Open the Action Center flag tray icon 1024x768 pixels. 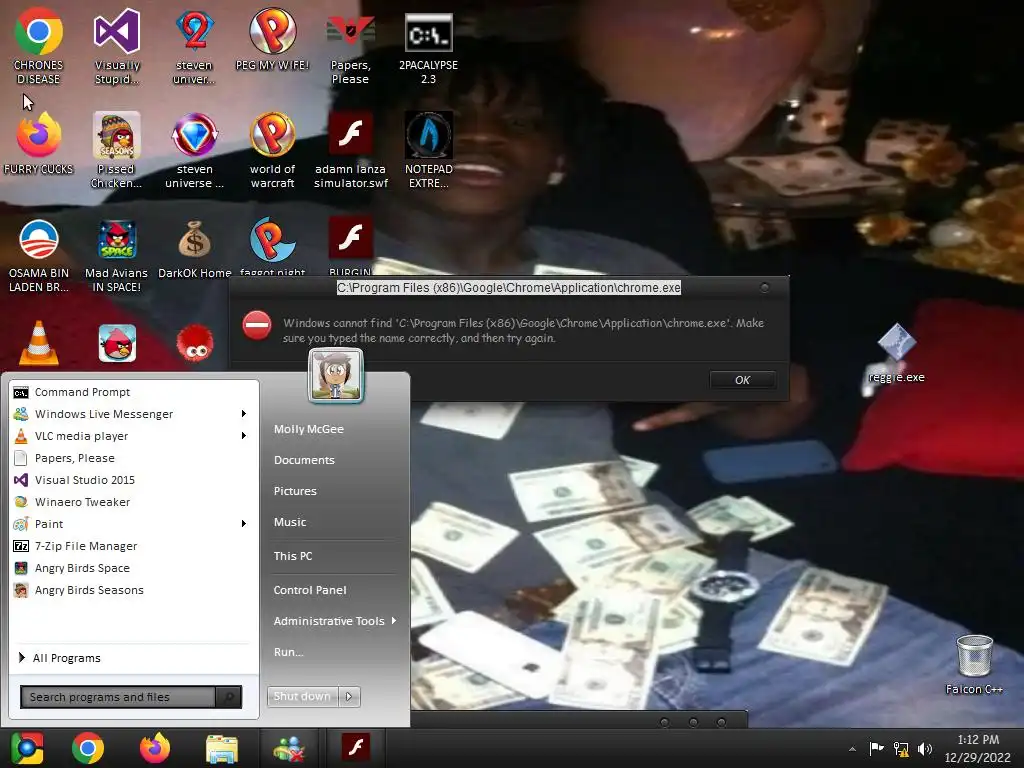(x=876, y=748)
